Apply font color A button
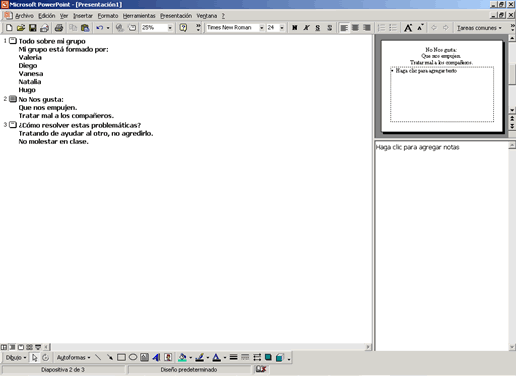Image resolution: width=517 pixels, height=377 pixels. tap(216, 358)
